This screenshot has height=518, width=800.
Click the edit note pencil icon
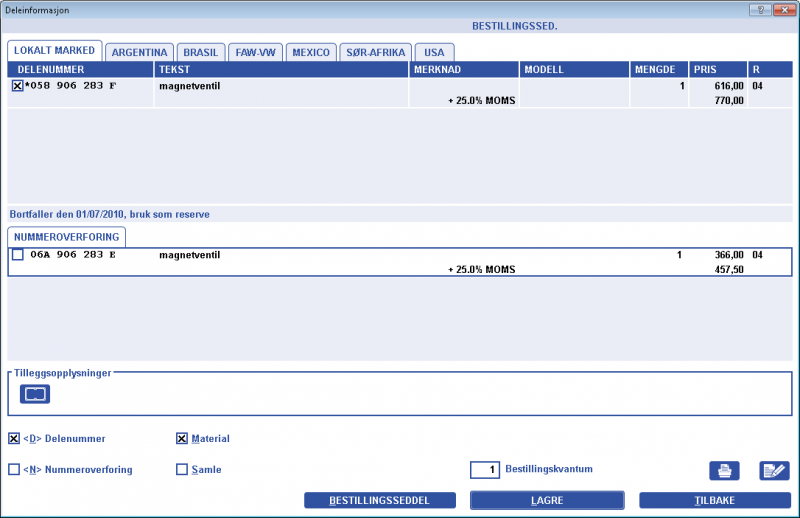(x=773, y=471)
